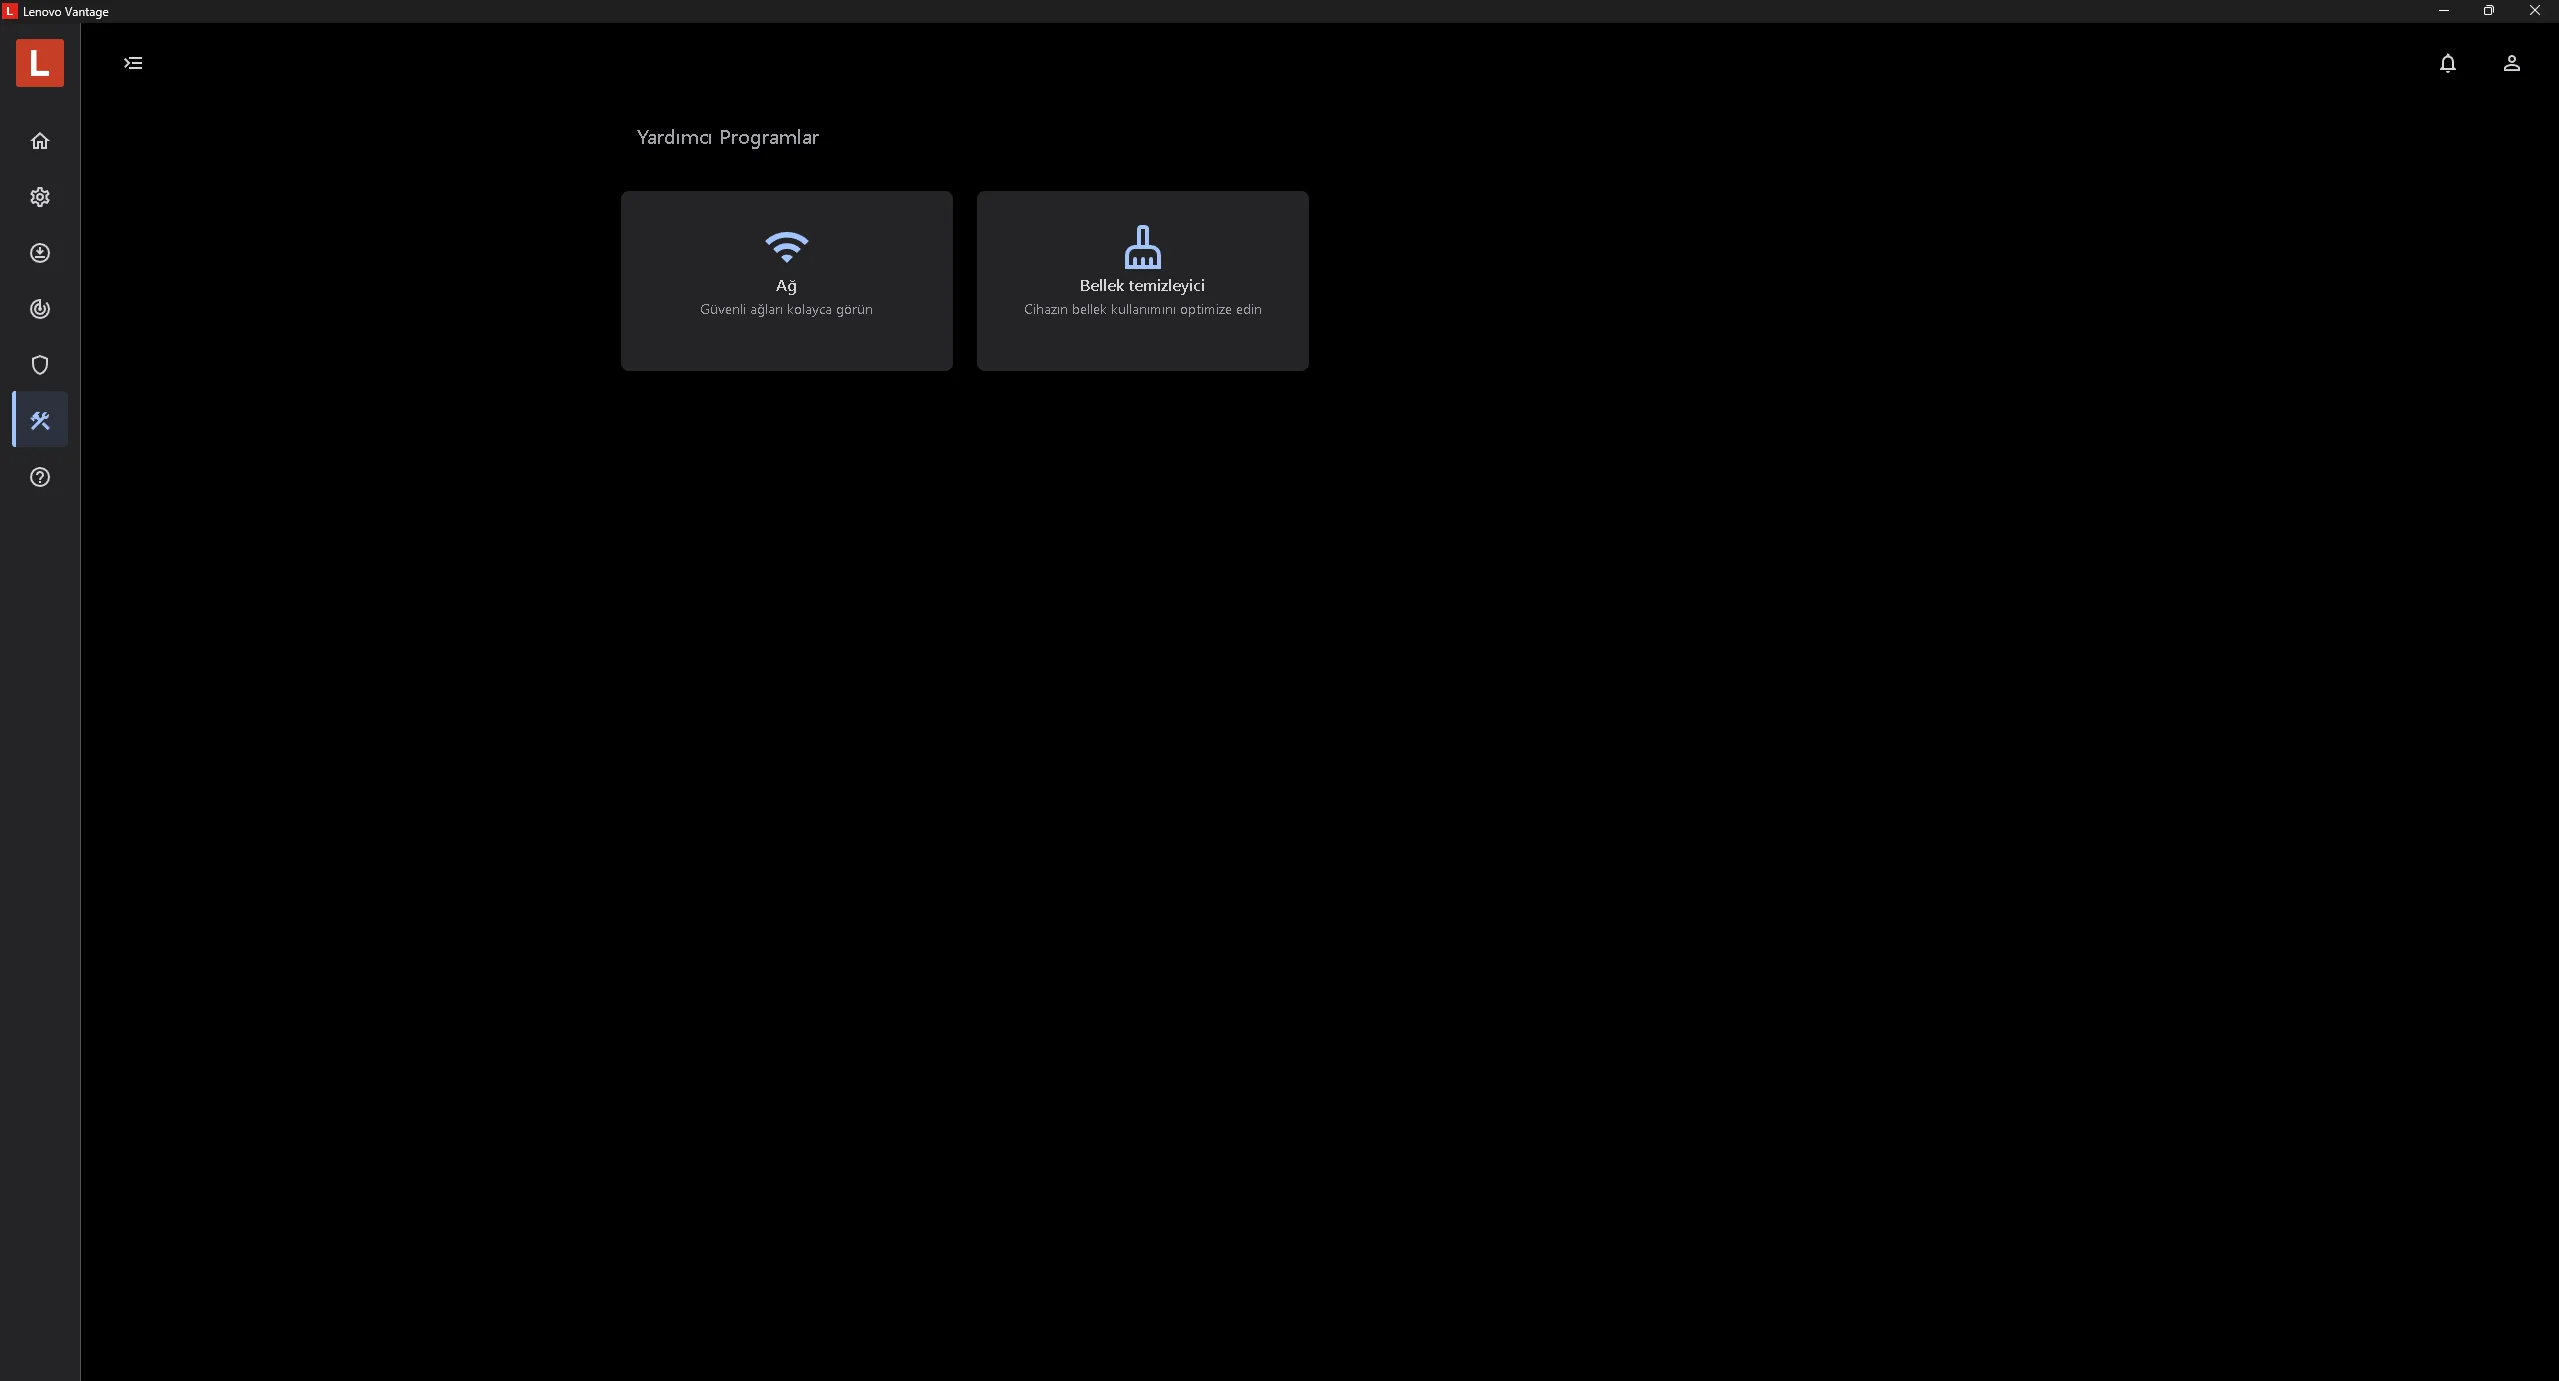Restore down the Lenovo Vantage window
This screenshot has width=2559, height=1381.
[2488, 11]
